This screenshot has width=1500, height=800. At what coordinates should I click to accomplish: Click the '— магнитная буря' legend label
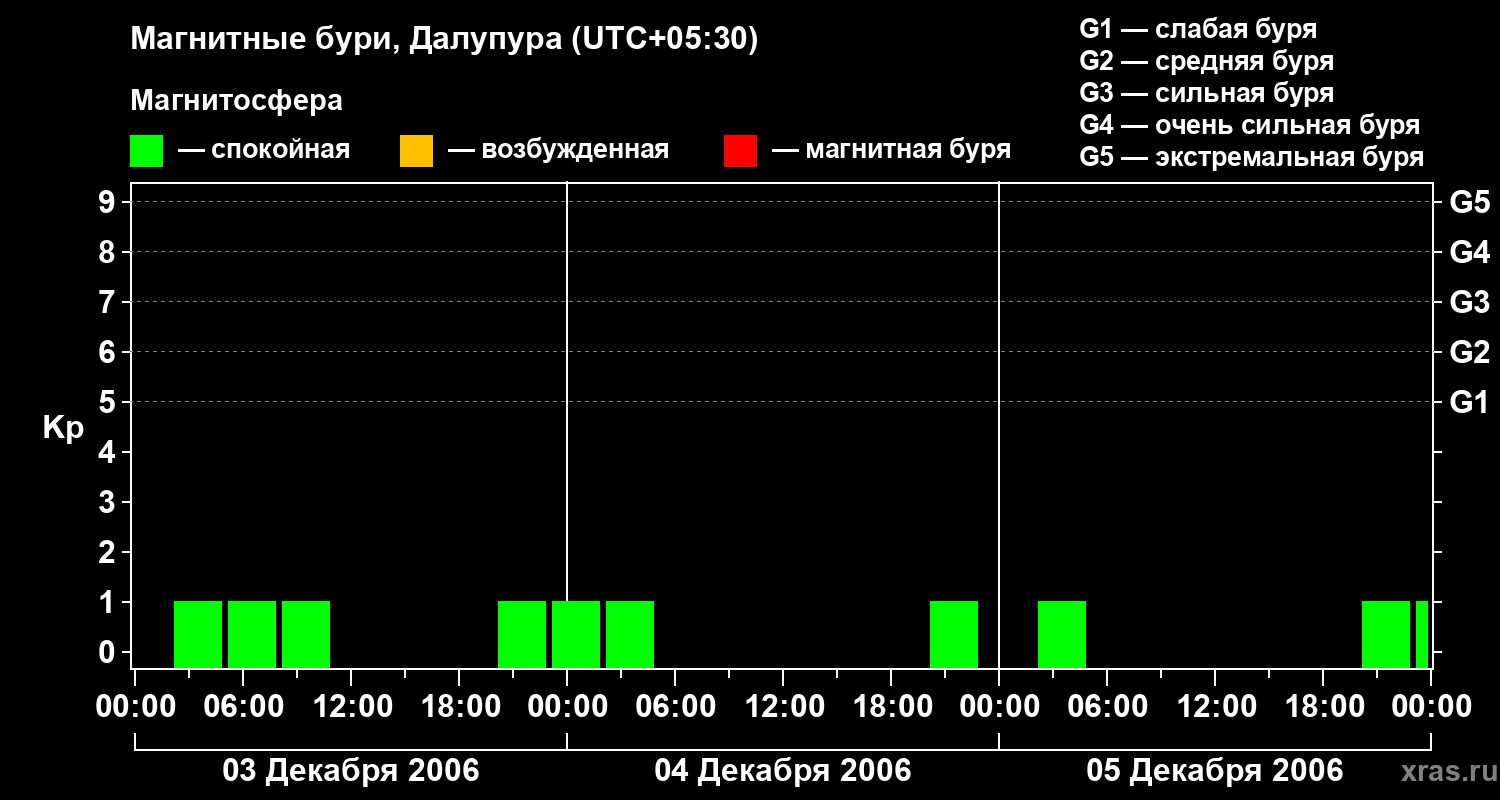point(891,150)
